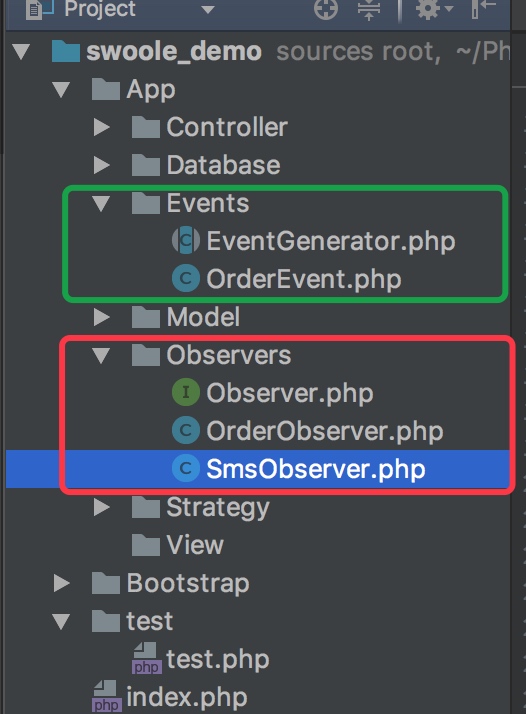Screen dimensions: 526x714
Task: Expand the Controller folder
Action: 101,127
